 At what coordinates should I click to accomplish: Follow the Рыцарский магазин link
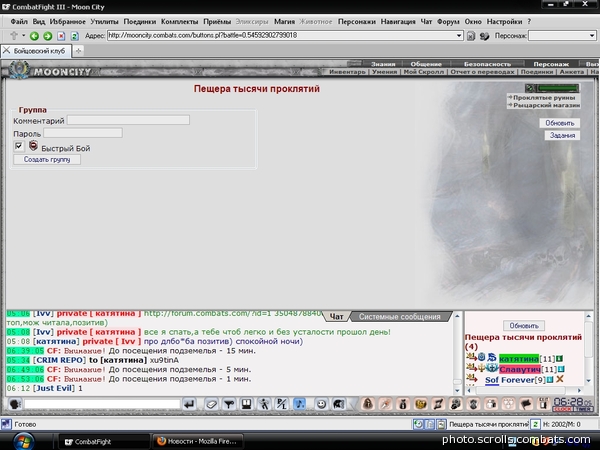546,105
